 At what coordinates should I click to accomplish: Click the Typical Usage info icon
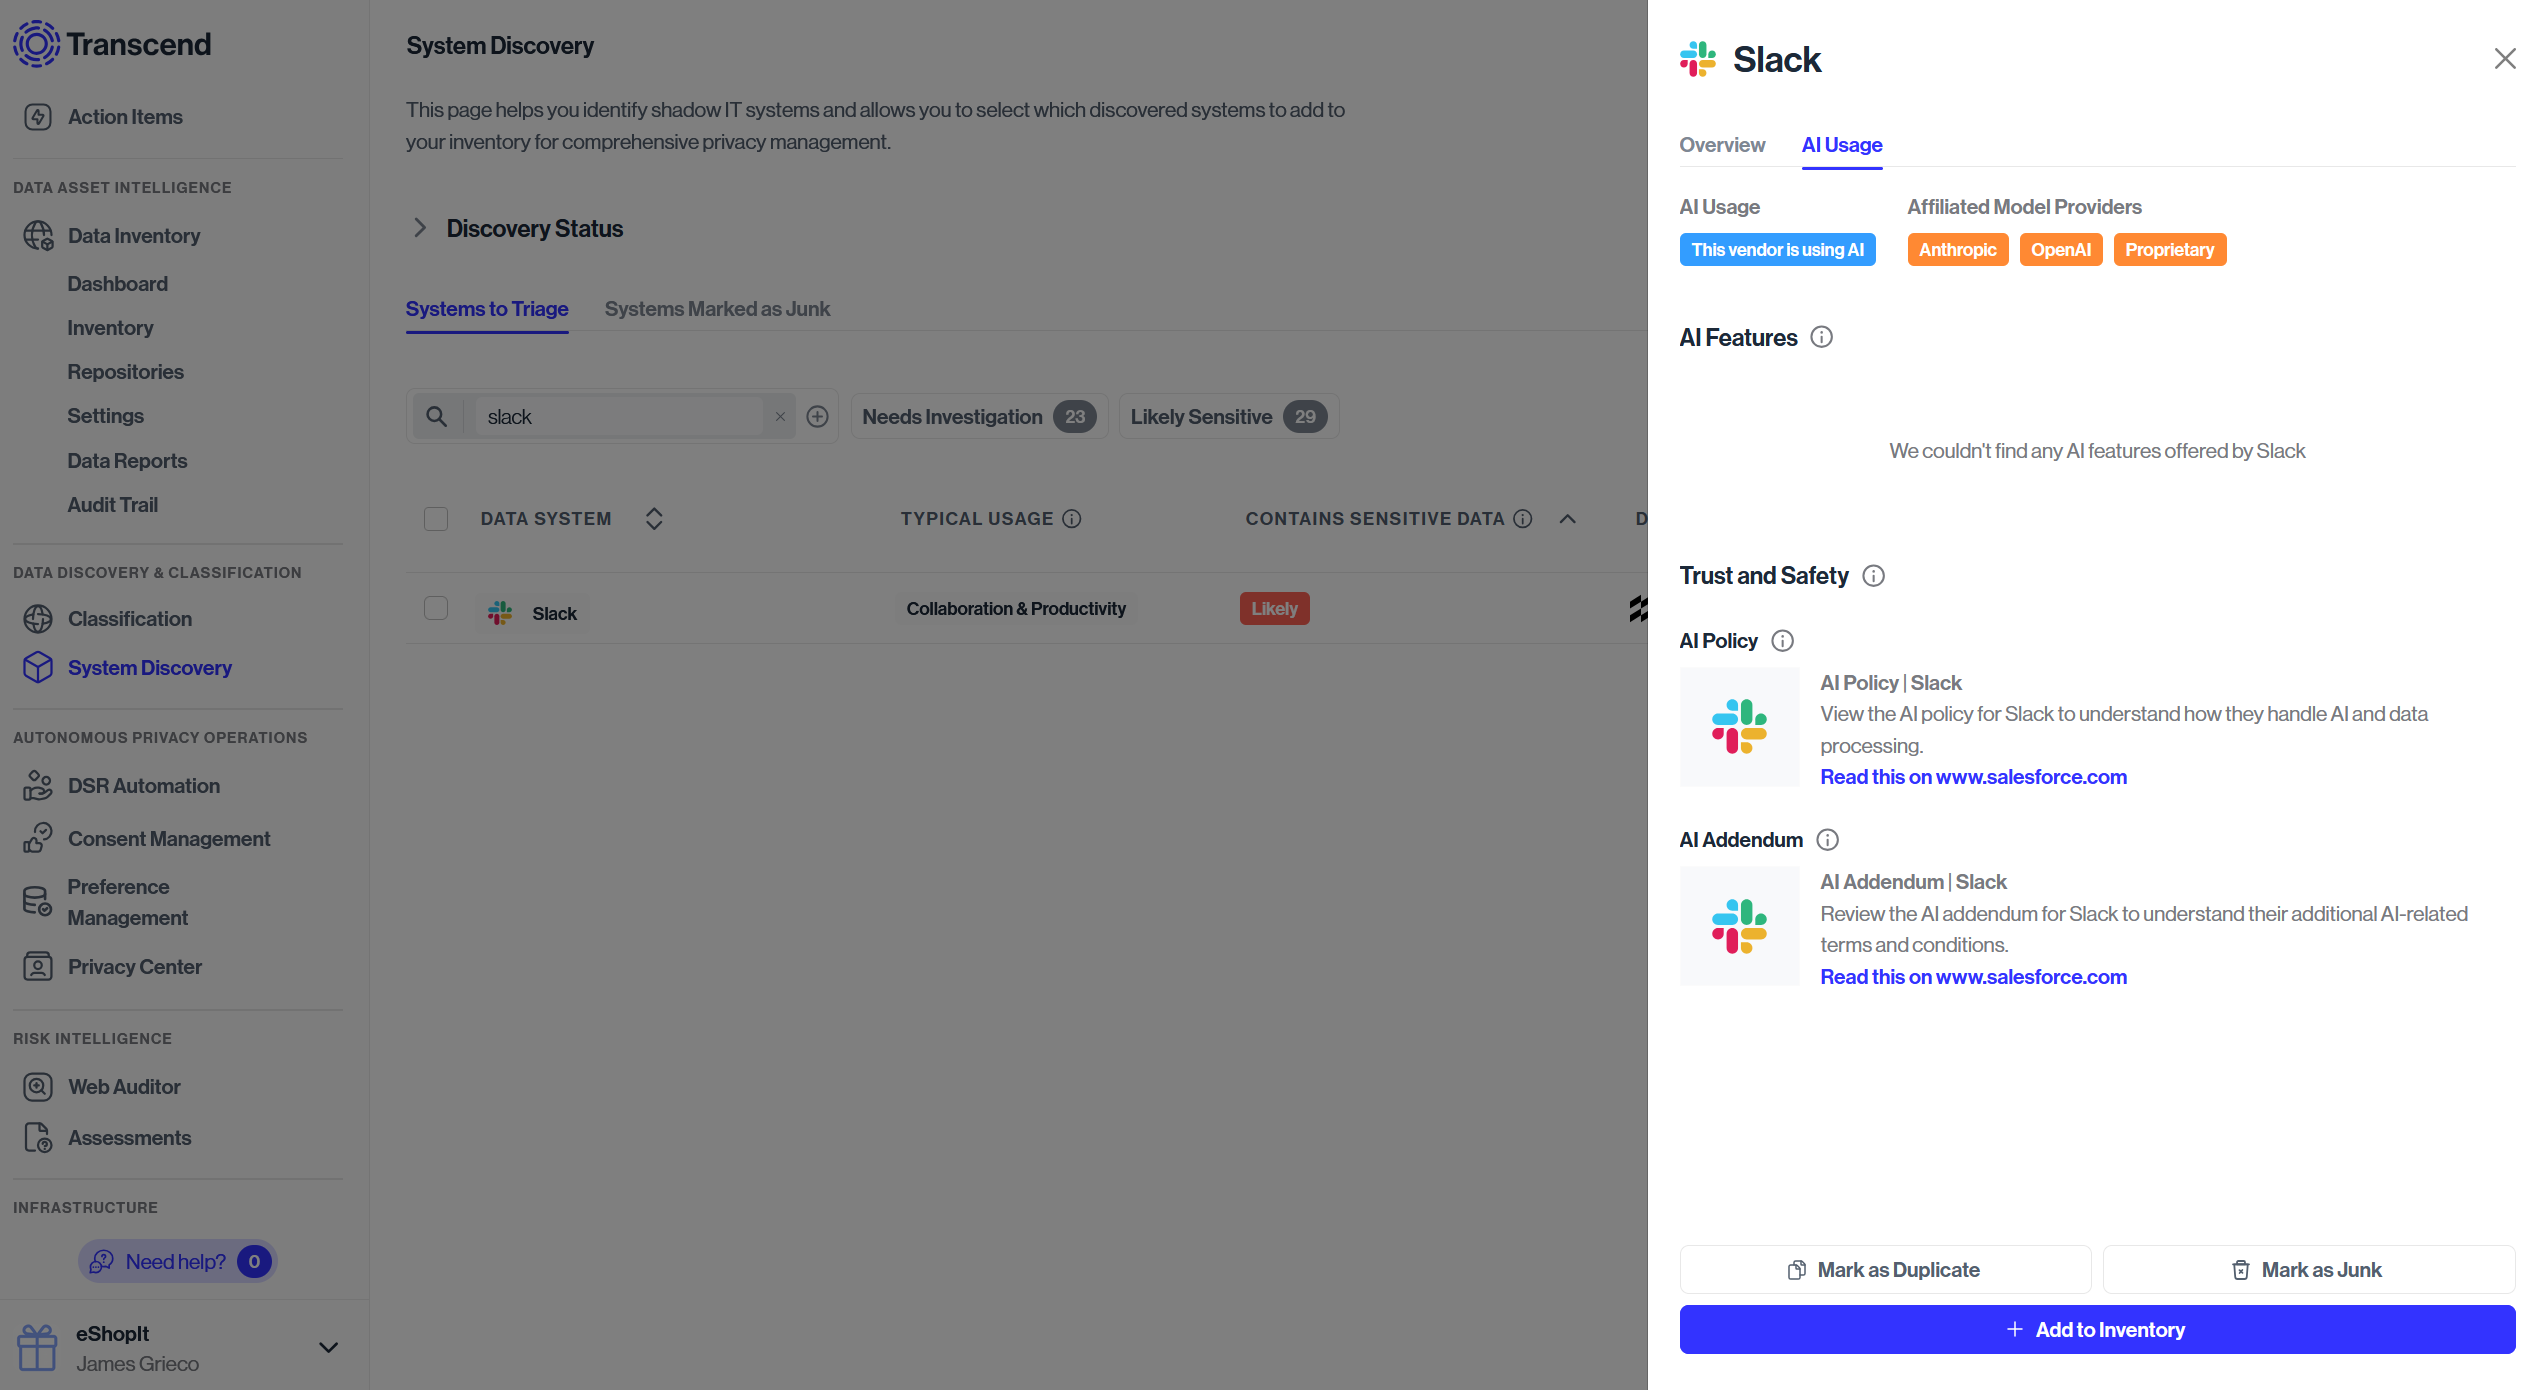(1072, 519)
